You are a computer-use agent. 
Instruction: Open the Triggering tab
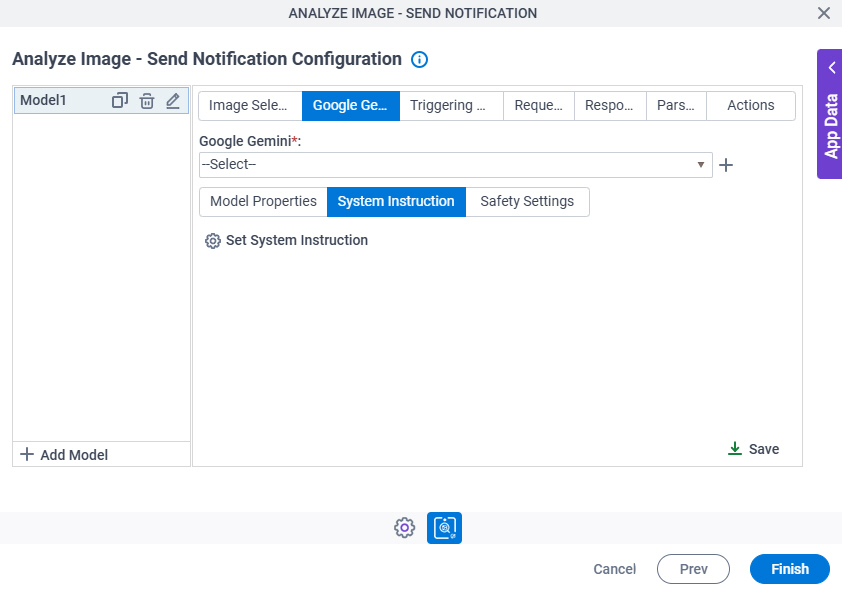452,106
